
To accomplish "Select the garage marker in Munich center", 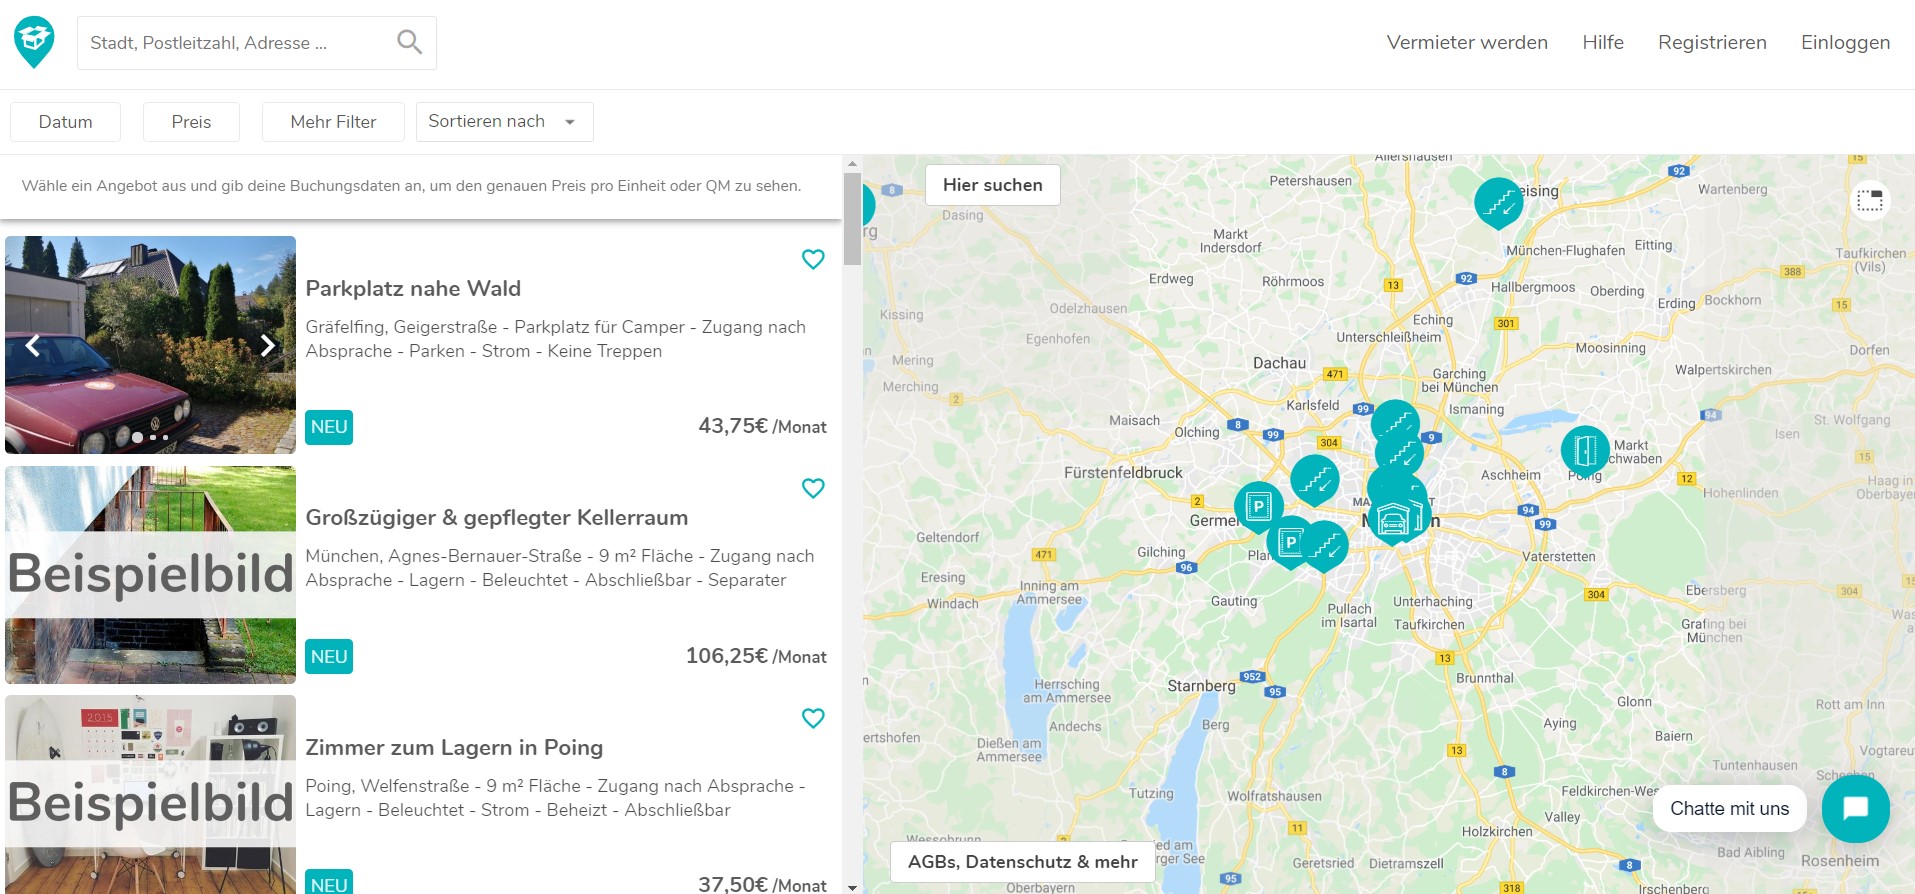I will point(1393,520).
